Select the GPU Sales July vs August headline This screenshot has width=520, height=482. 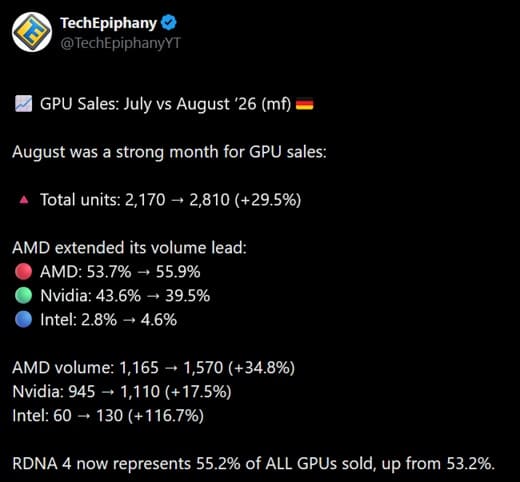166,104
